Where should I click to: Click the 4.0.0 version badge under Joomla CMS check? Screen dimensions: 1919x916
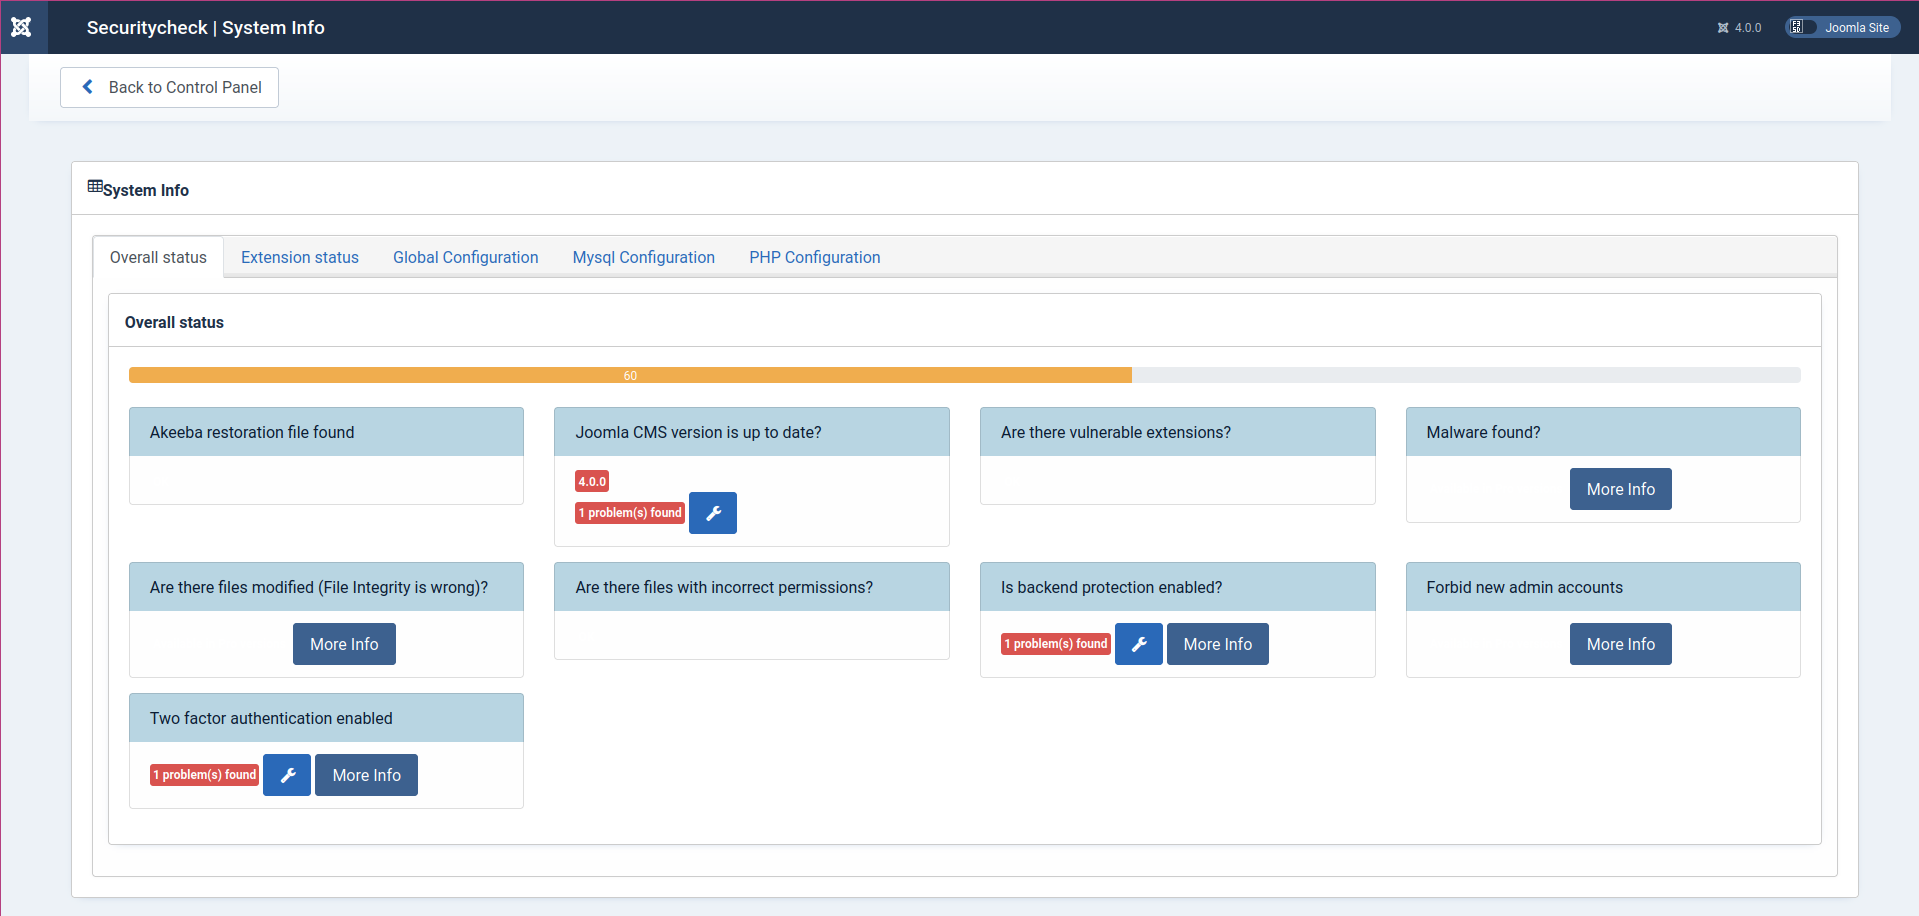coord(591,481)
